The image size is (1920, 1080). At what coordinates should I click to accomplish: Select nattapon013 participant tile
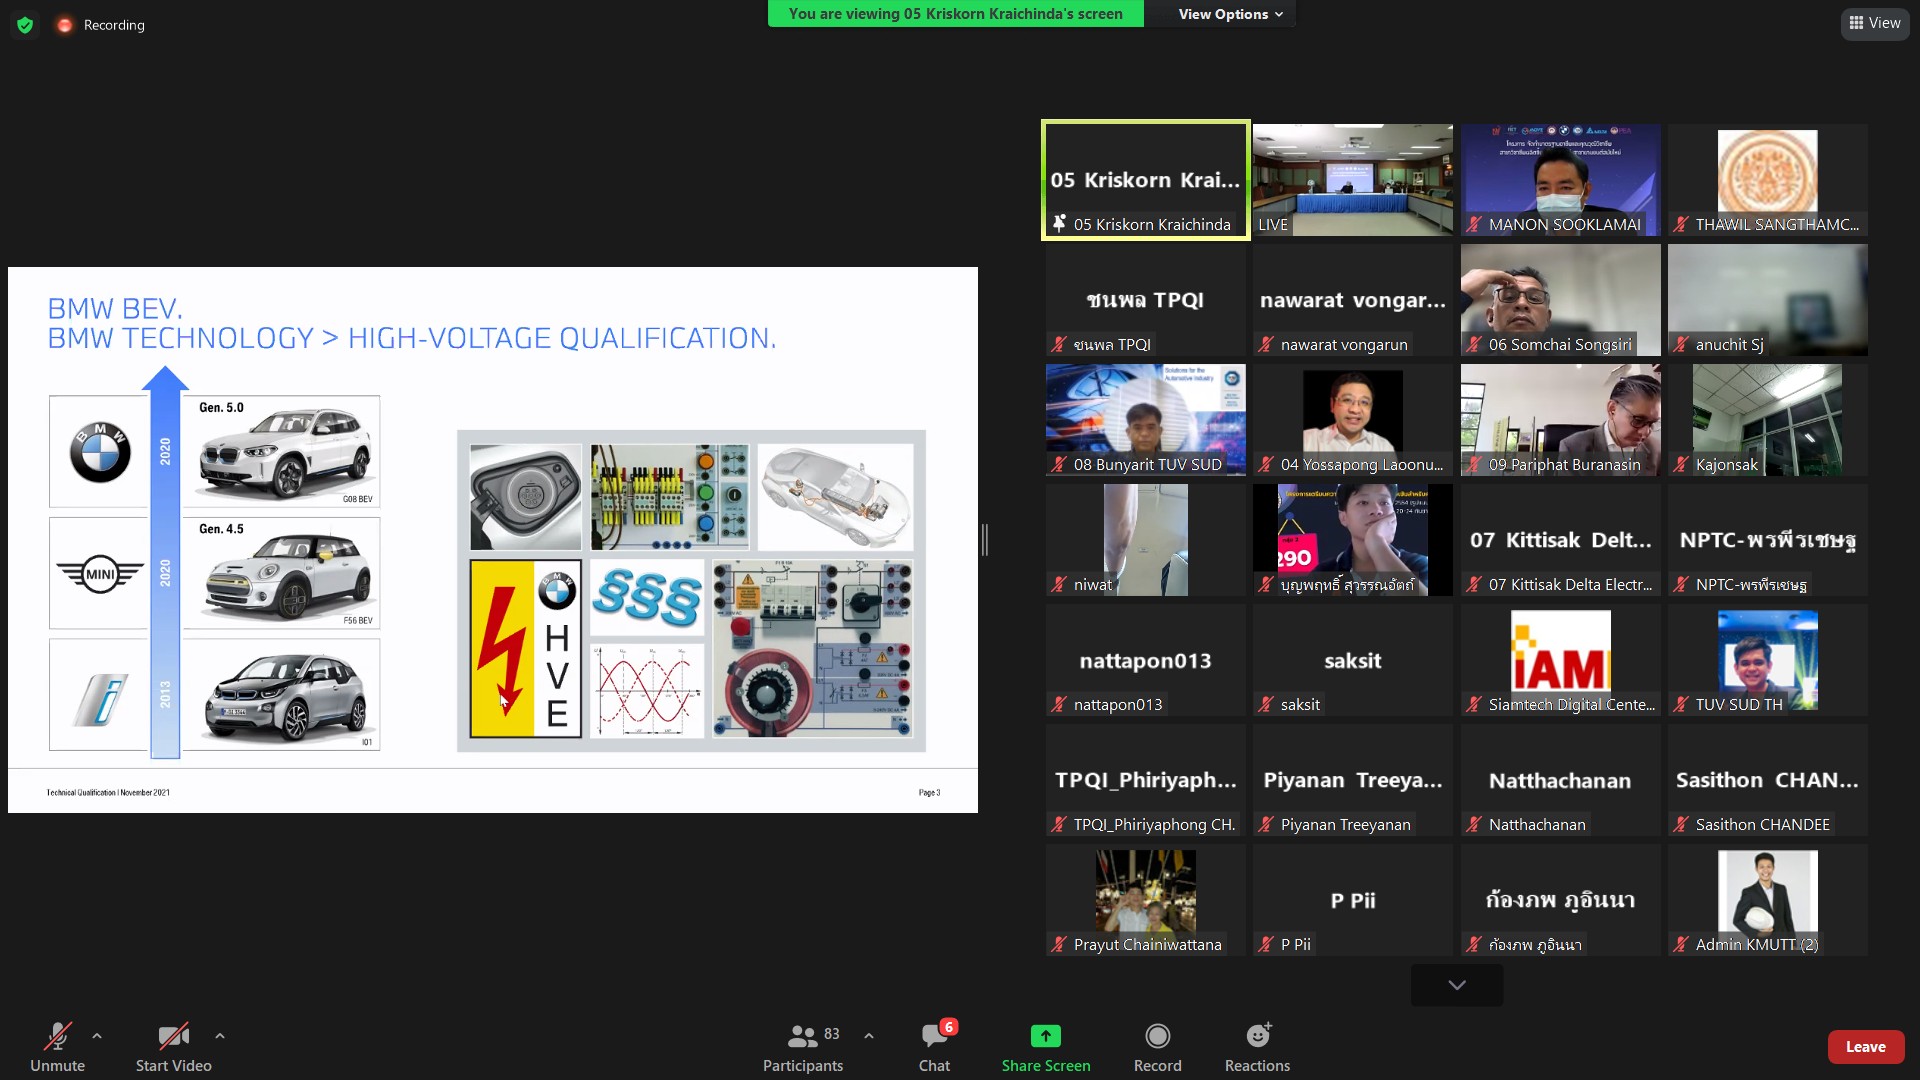click(1146, 660)
